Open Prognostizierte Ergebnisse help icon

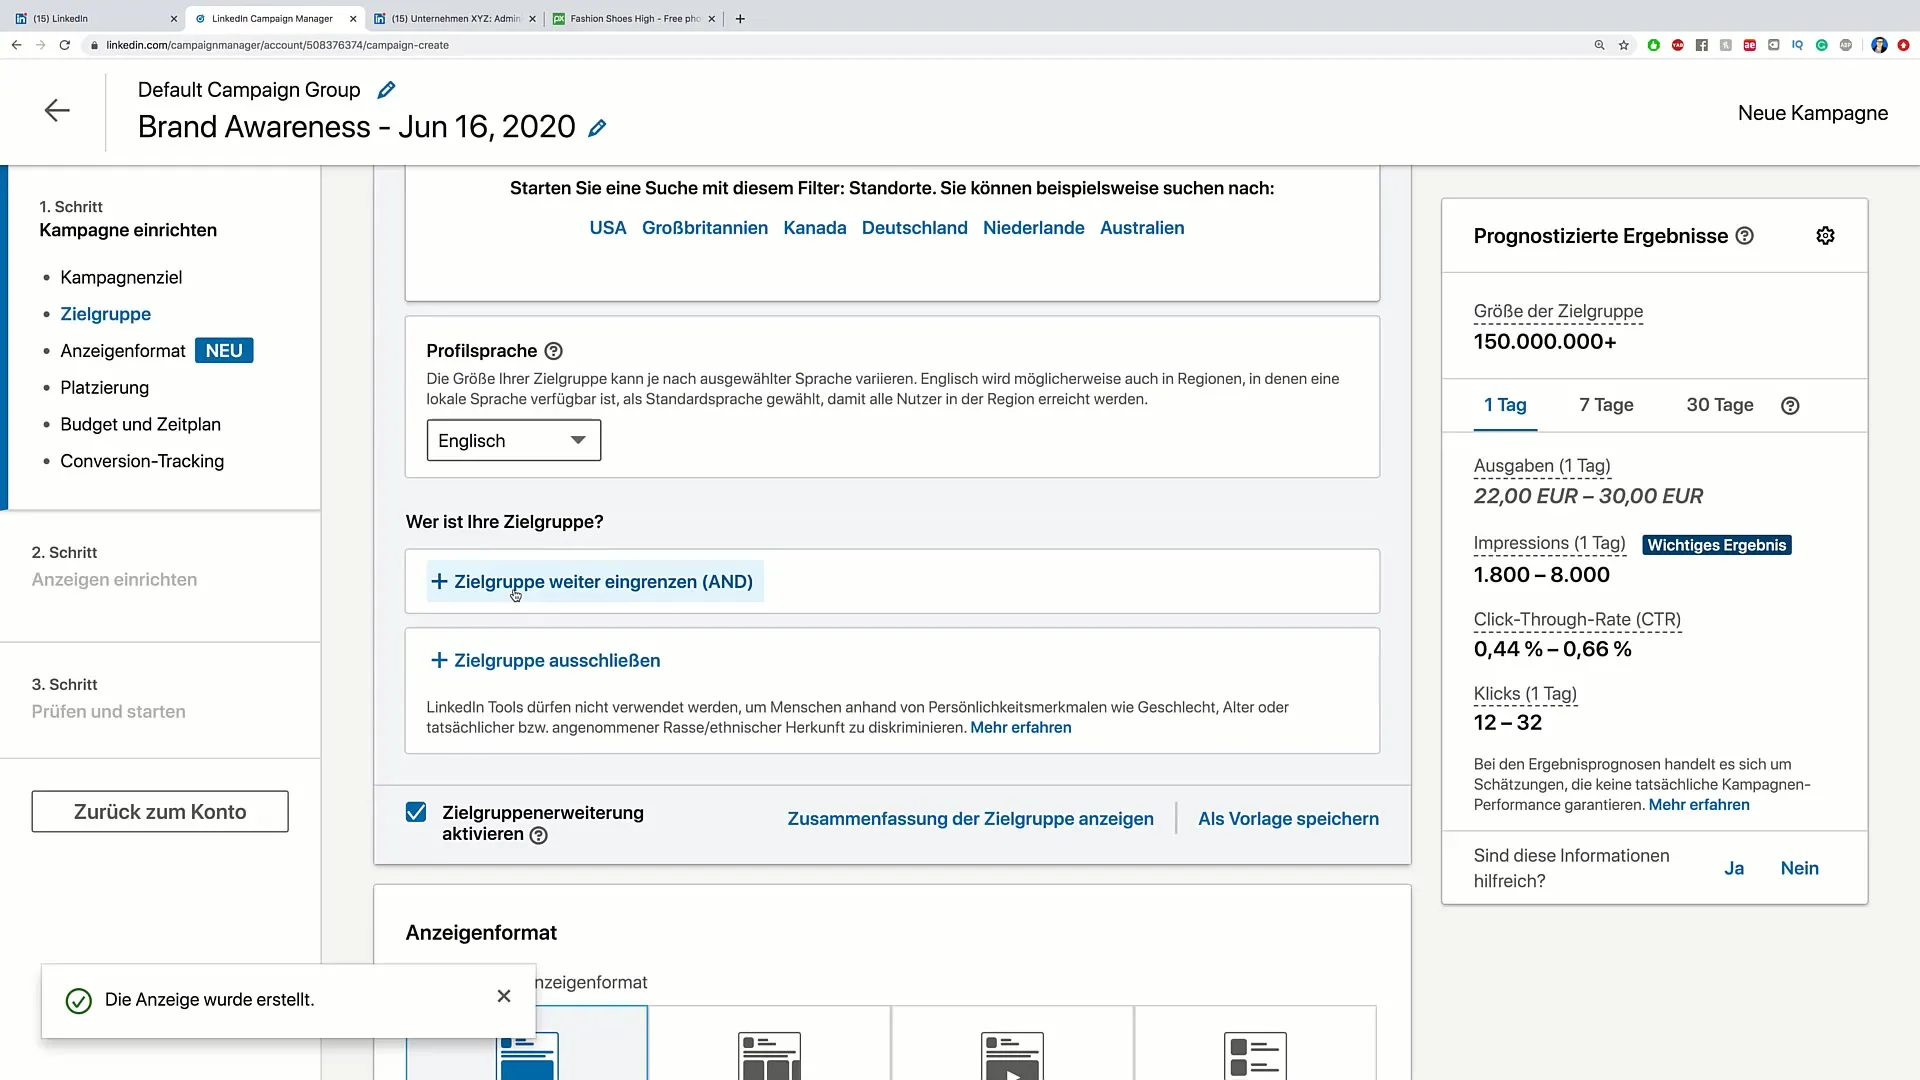pos(1744,236)
